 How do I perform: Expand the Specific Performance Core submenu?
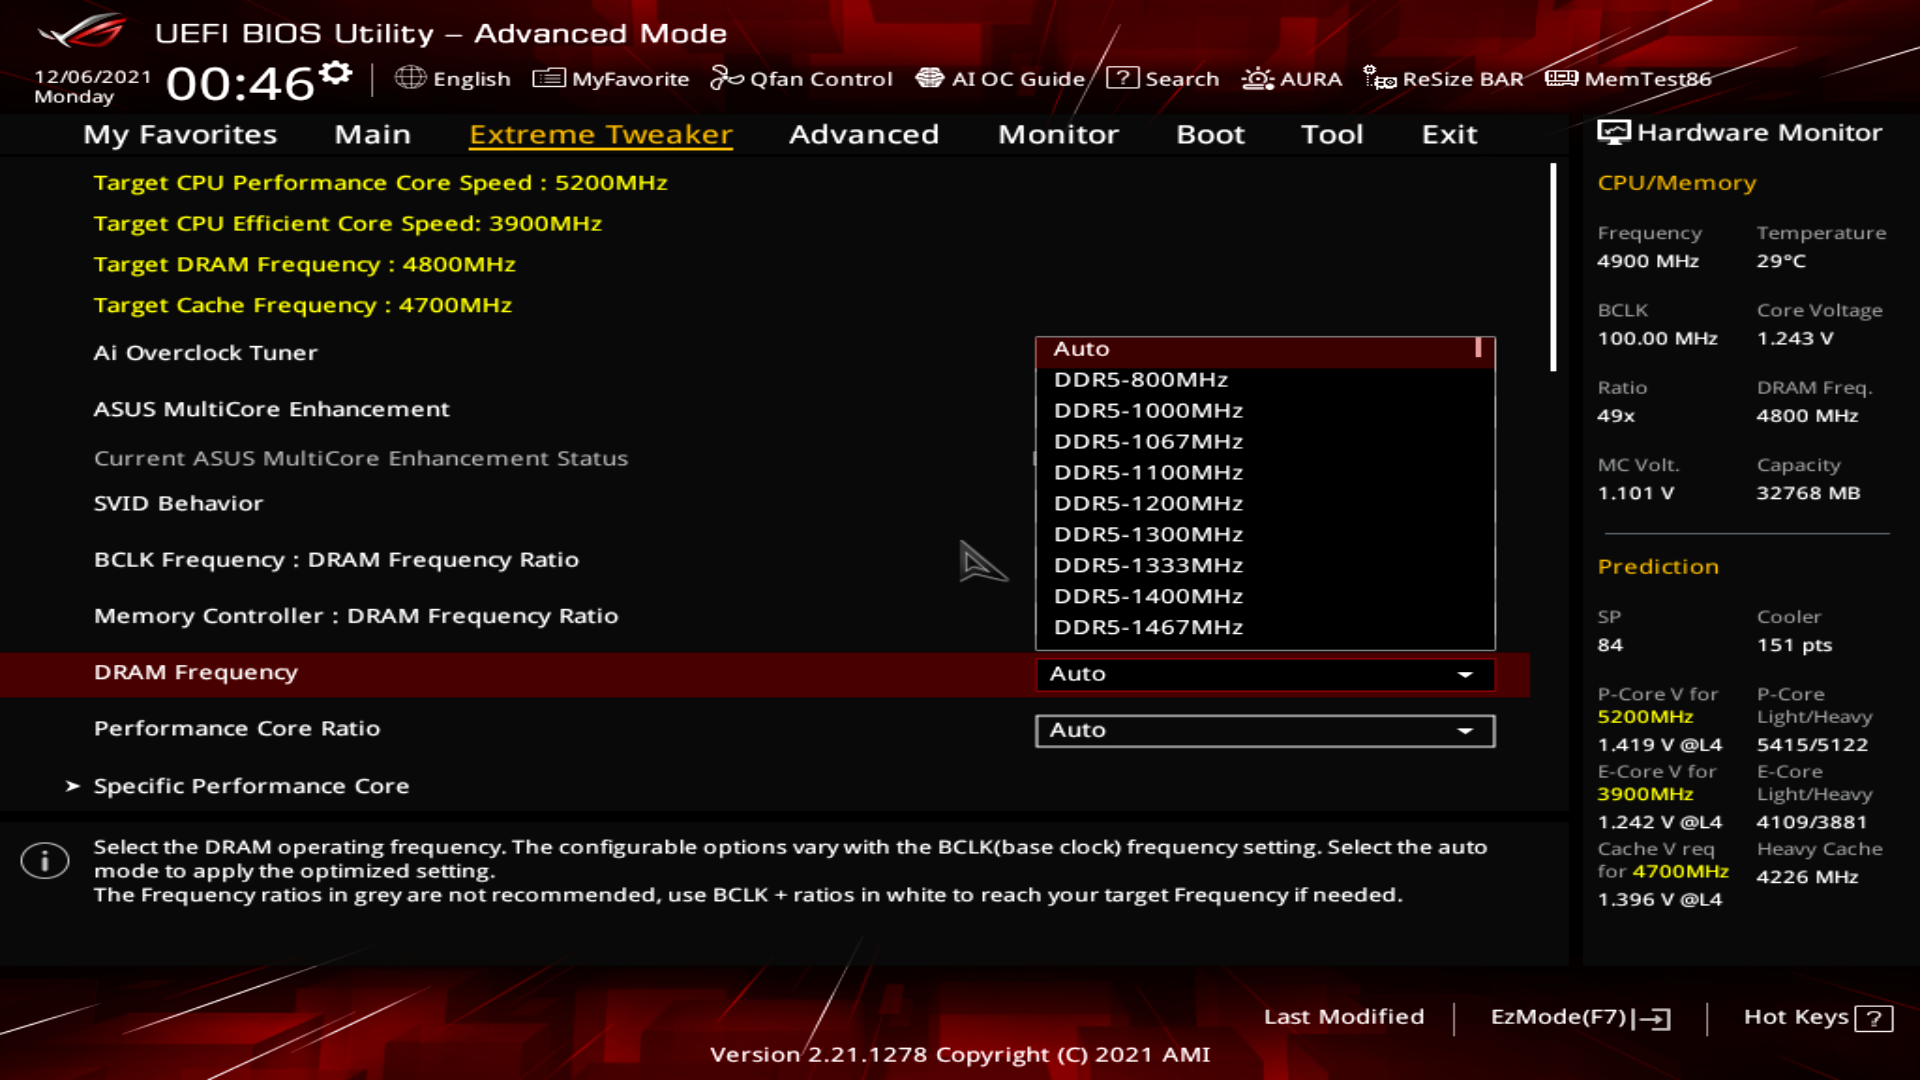click(x=251, y=786)
